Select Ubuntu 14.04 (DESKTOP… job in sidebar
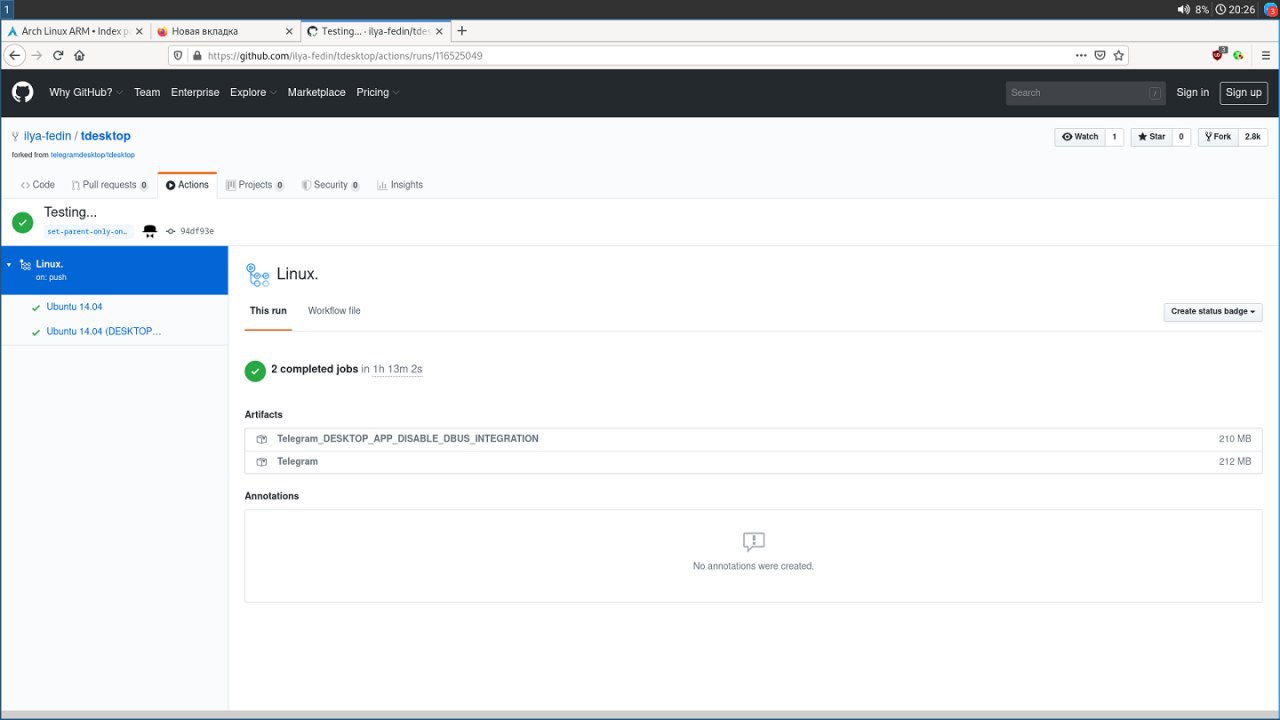 [103, 331]
